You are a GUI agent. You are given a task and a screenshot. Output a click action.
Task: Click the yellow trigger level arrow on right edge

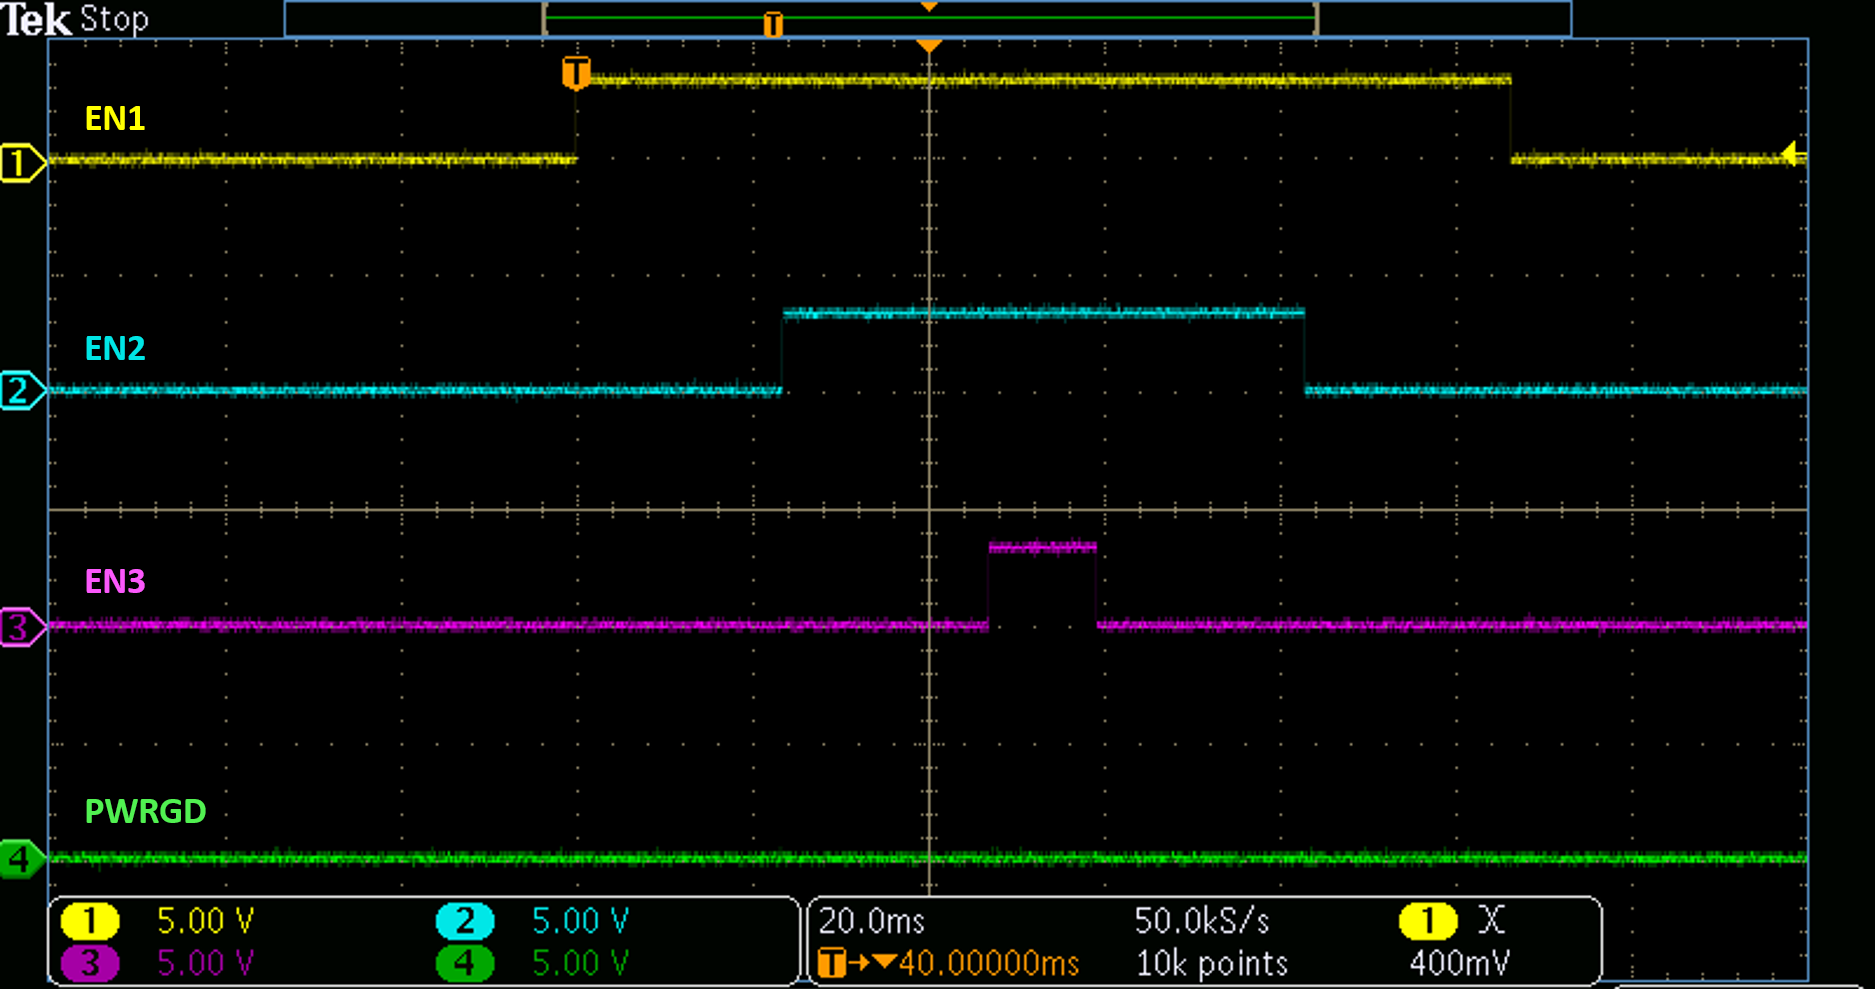(1793, 153)
